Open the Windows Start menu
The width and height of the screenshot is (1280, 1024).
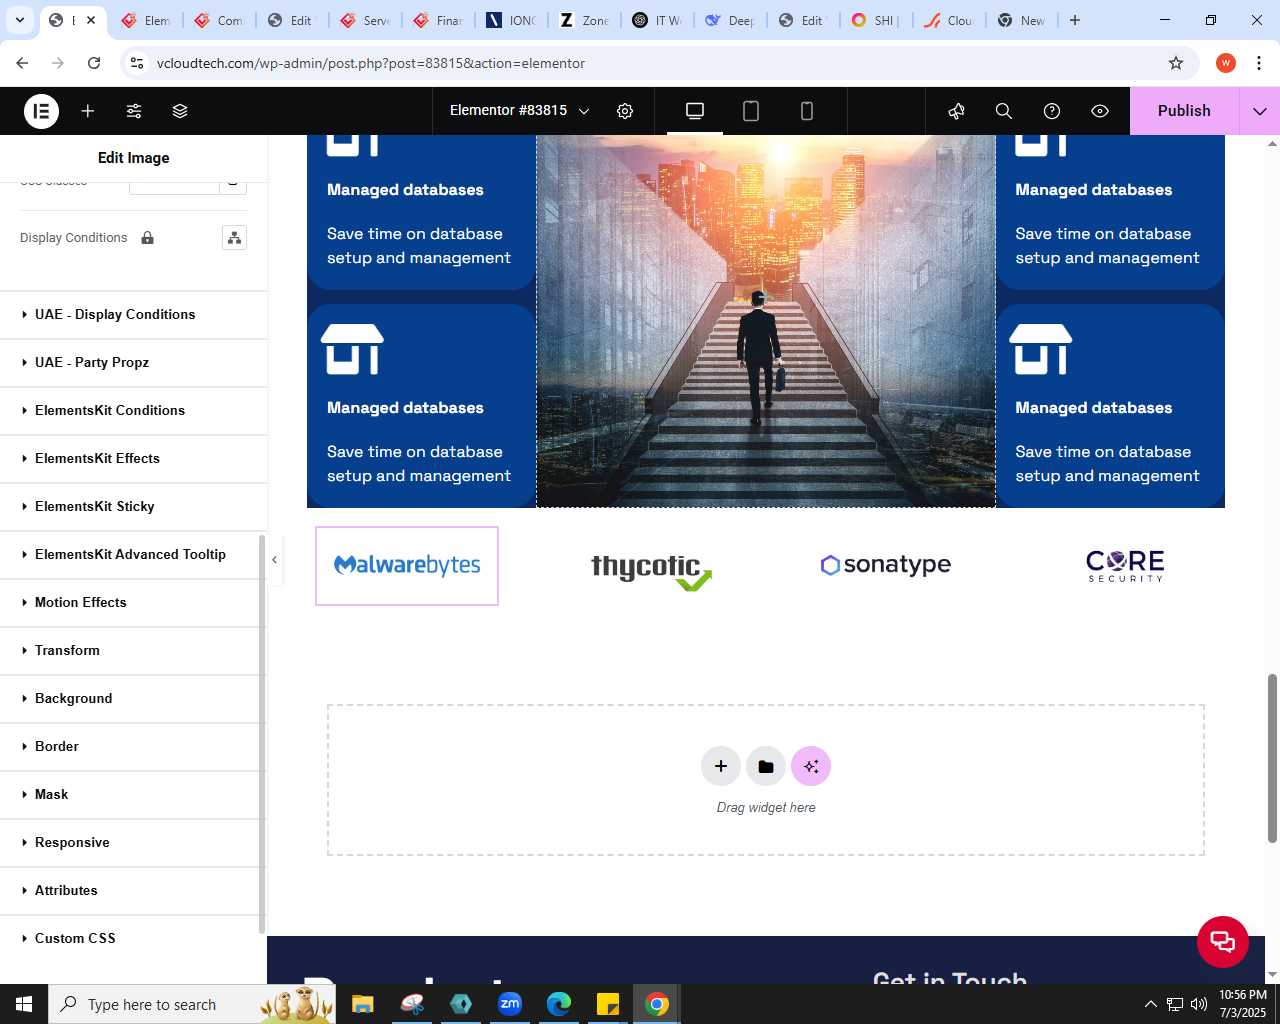coord(24,1004)
